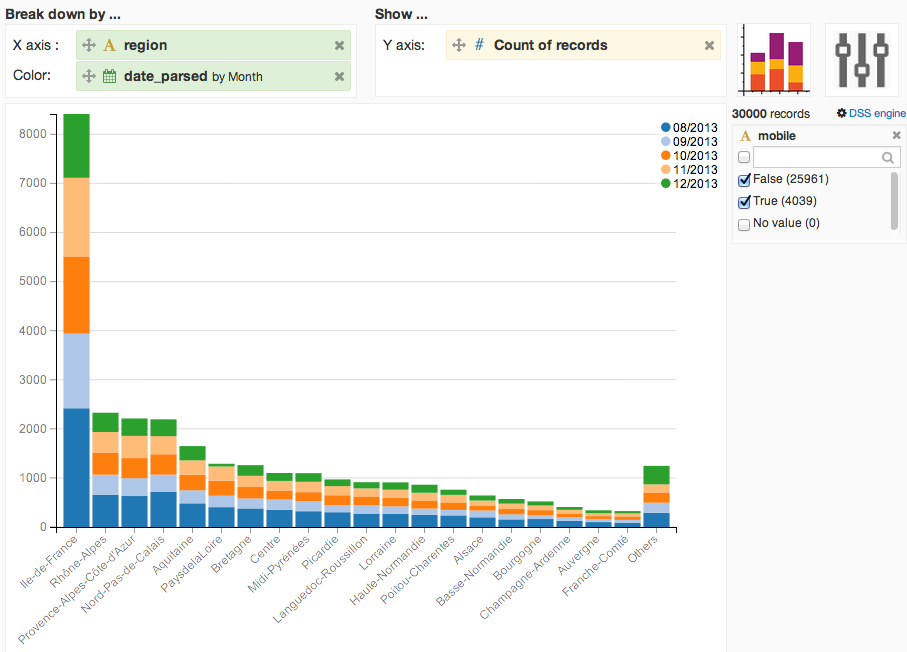Remove date_parsed from Color field
Screen dimensions: 907x652
[340, 76]
